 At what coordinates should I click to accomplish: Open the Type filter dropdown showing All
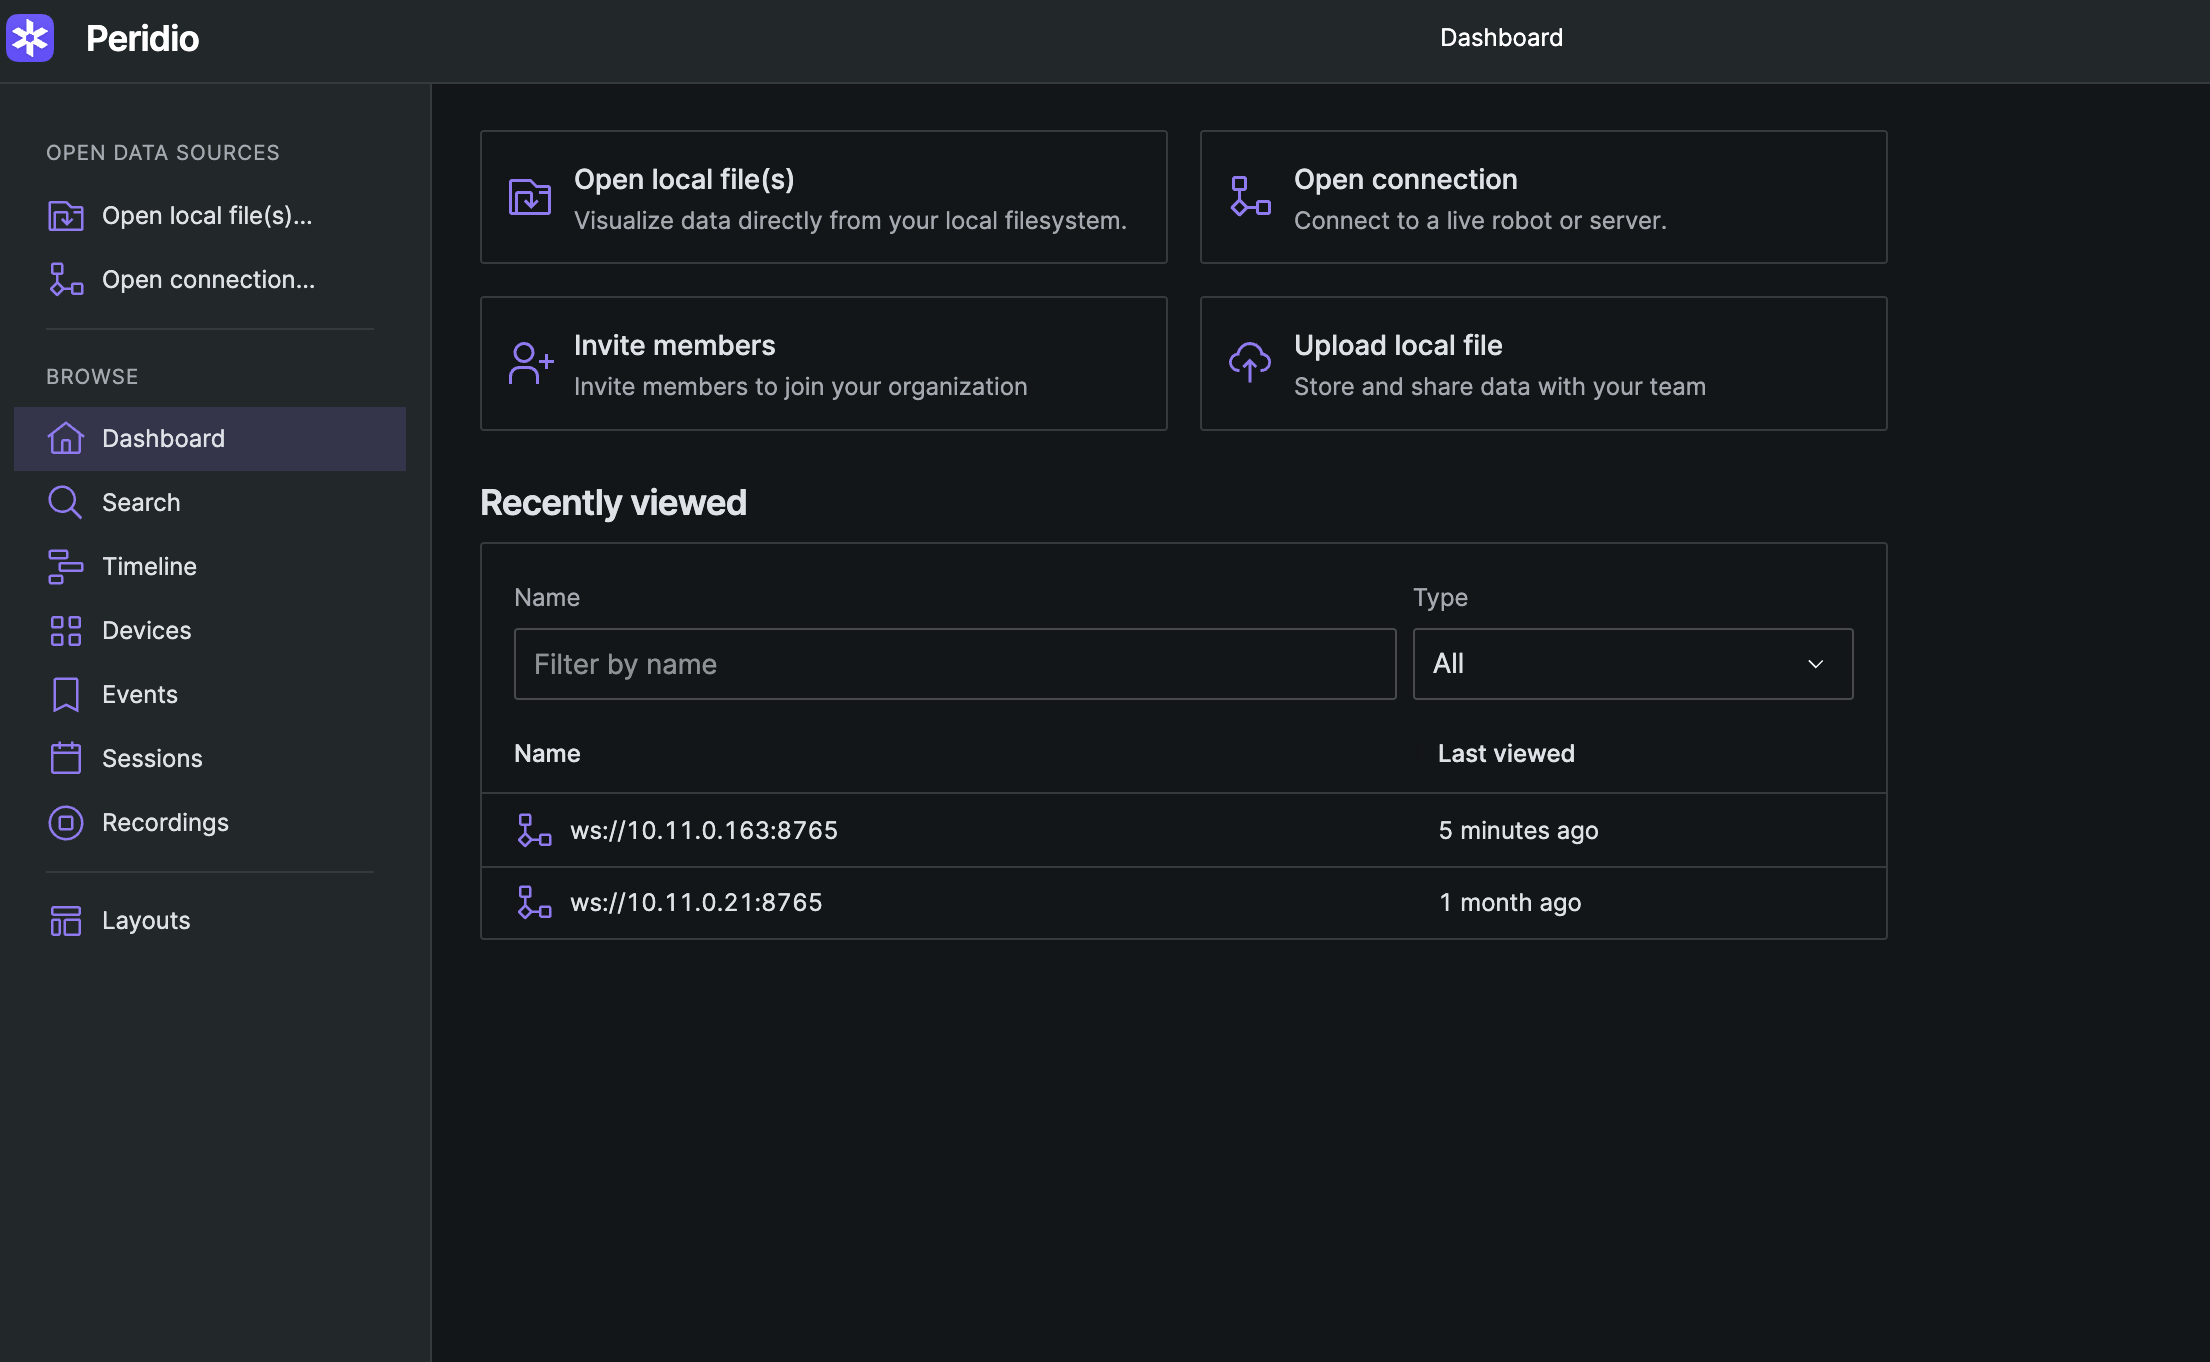[1633, 664]
